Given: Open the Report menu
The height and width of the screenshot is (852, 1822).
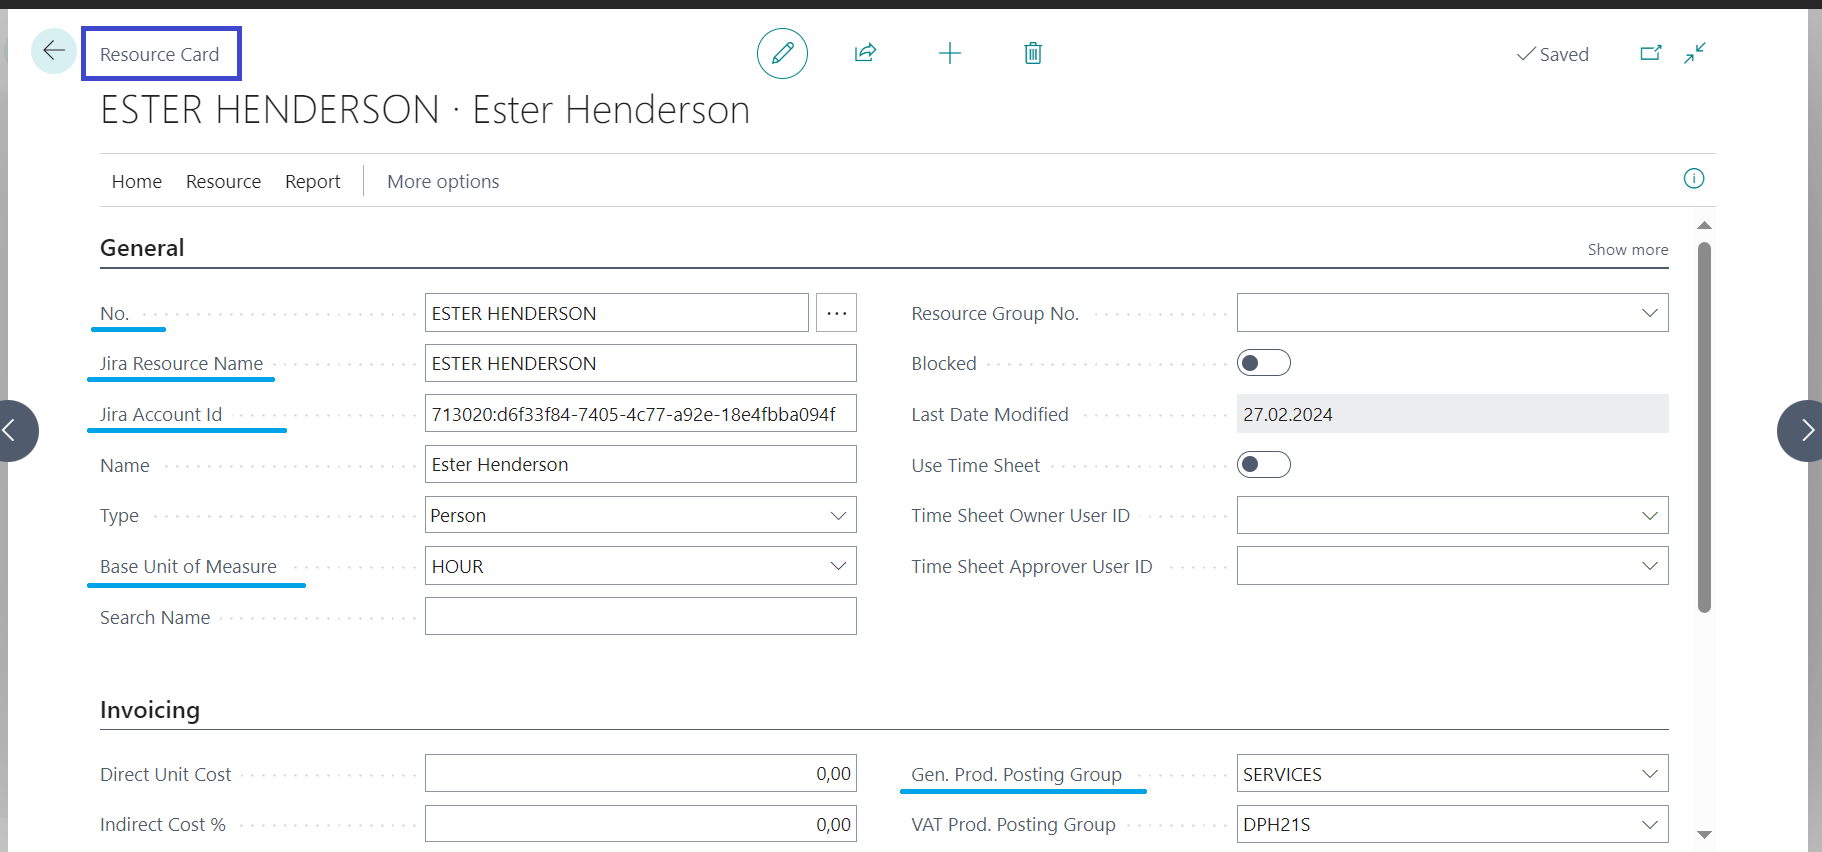Looking at the screenshot, I should point(312,181).
